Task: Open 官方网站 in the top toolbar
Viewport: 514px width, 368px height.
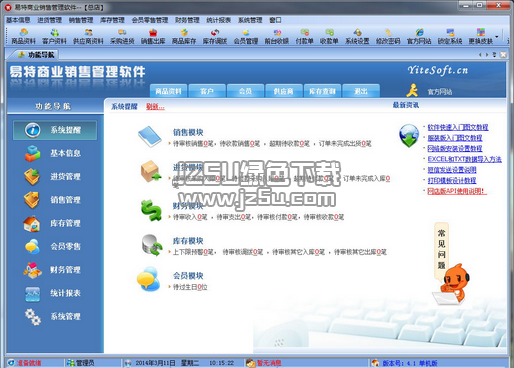Action: [x=419, y=37]
